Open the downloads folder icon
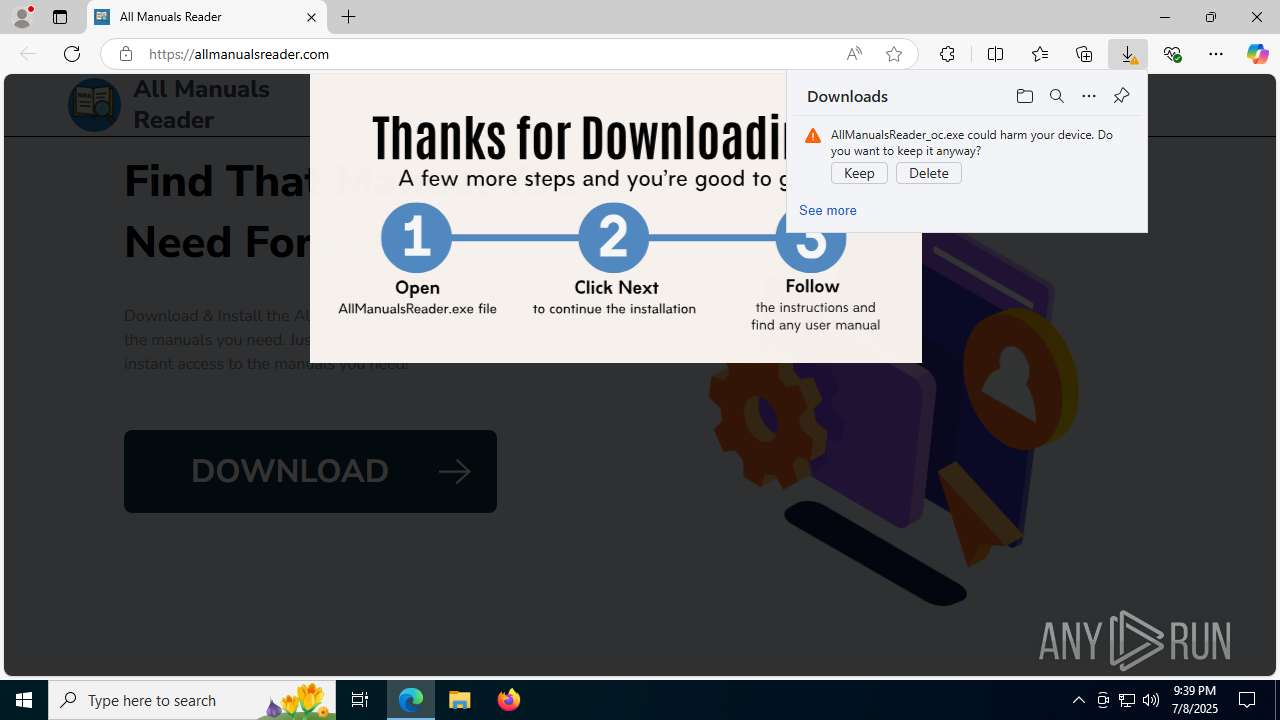The image size is (1280, 720). [x=1024, y=96]
